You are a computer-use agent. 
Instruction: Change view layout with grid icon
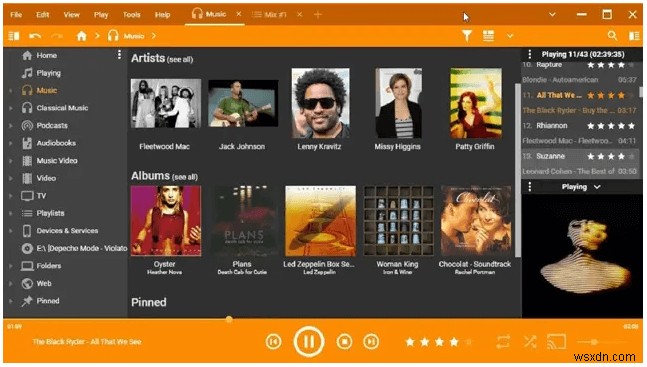tap(489, 36)
